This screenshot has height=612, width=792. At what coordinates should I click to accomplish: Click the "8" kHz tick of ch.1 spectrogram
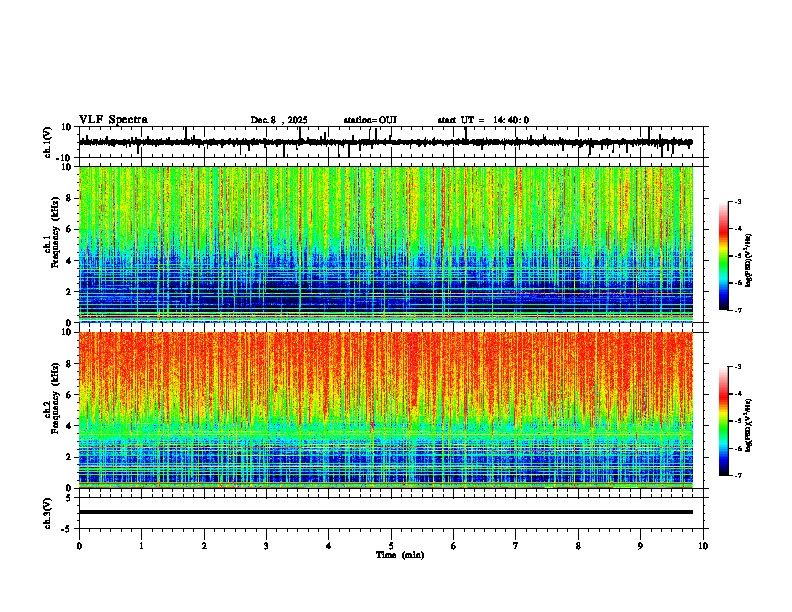[x=70, y=198]
